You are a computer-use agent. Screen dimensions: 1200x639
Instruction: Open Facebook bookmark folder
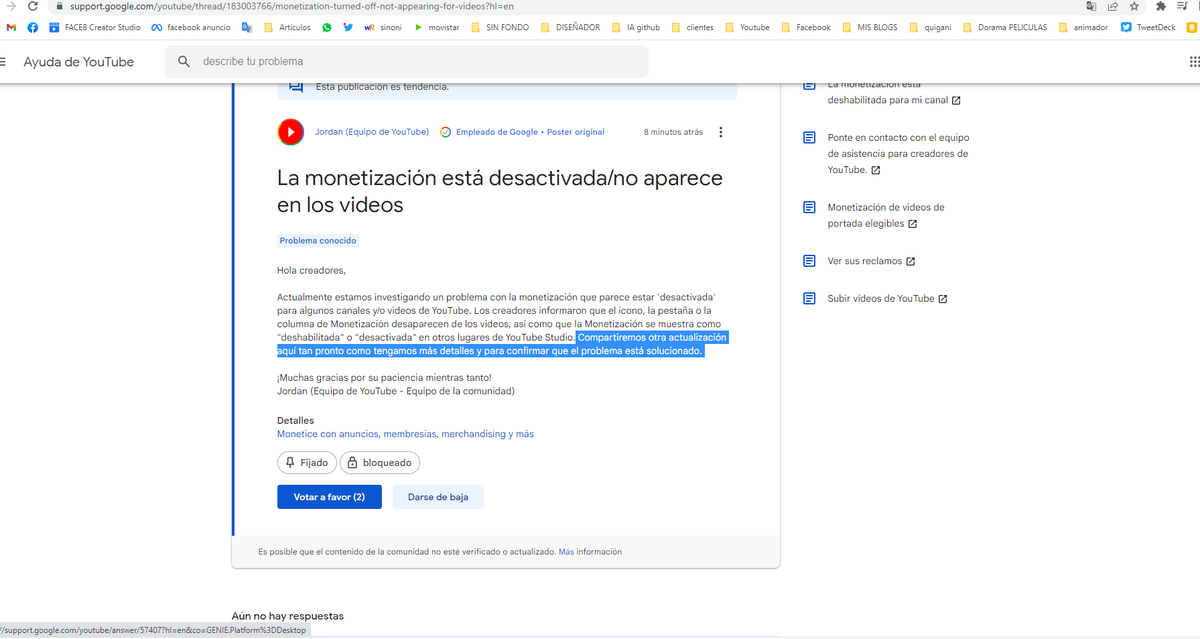[x=805, y=27]
